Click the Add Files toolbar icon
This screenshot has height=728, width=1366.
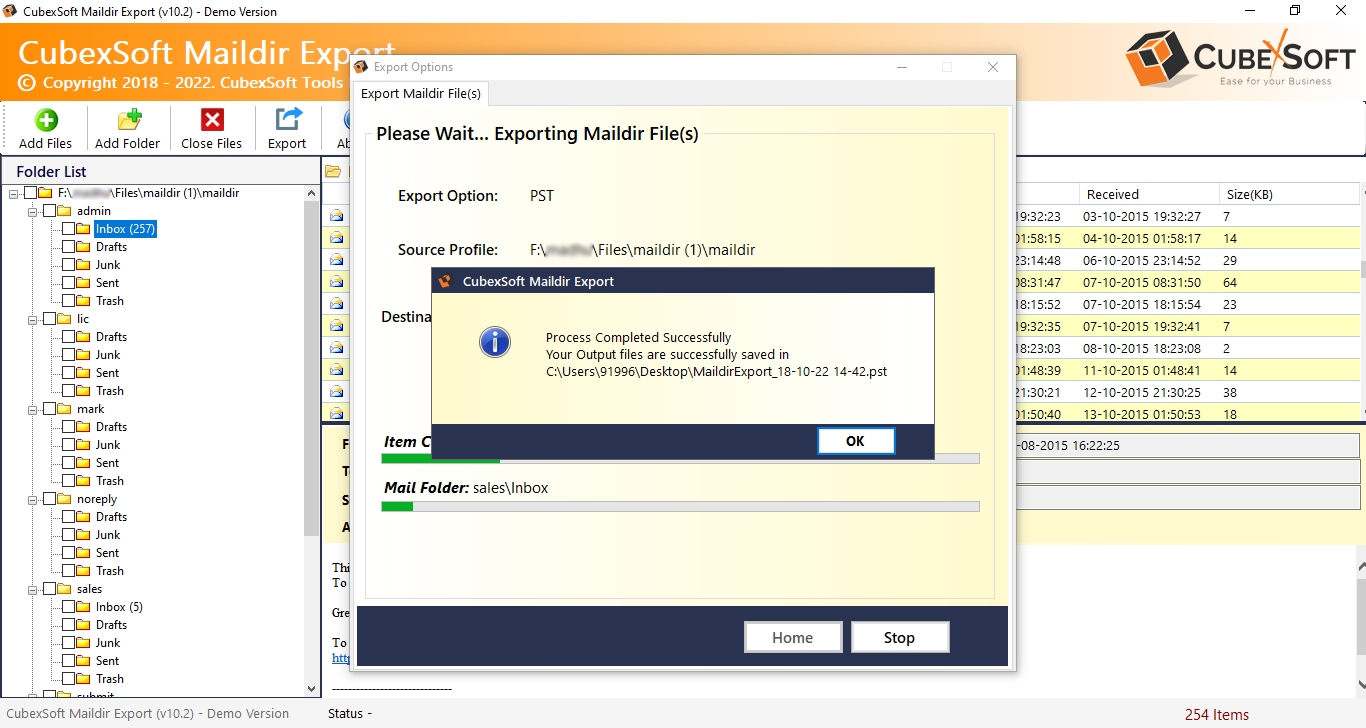coord(46,121)
